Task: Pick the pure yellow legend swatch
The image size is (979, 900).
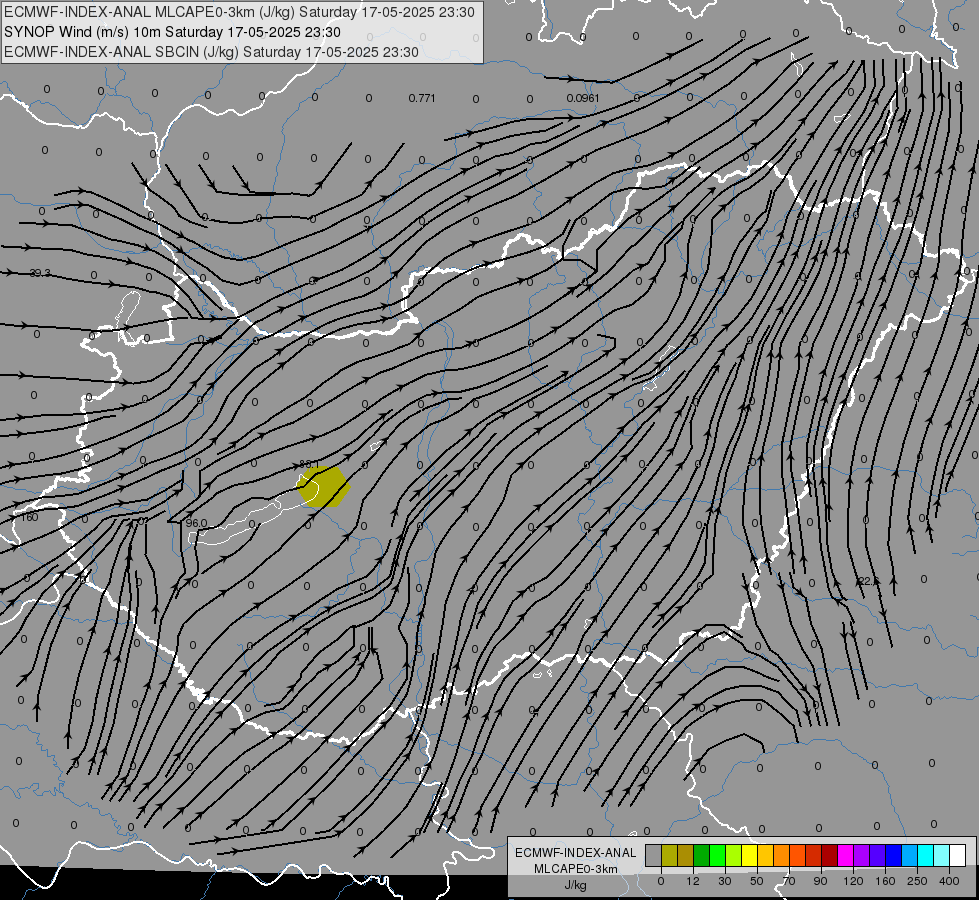Action: pyautogui.click(x=750, y=856)
